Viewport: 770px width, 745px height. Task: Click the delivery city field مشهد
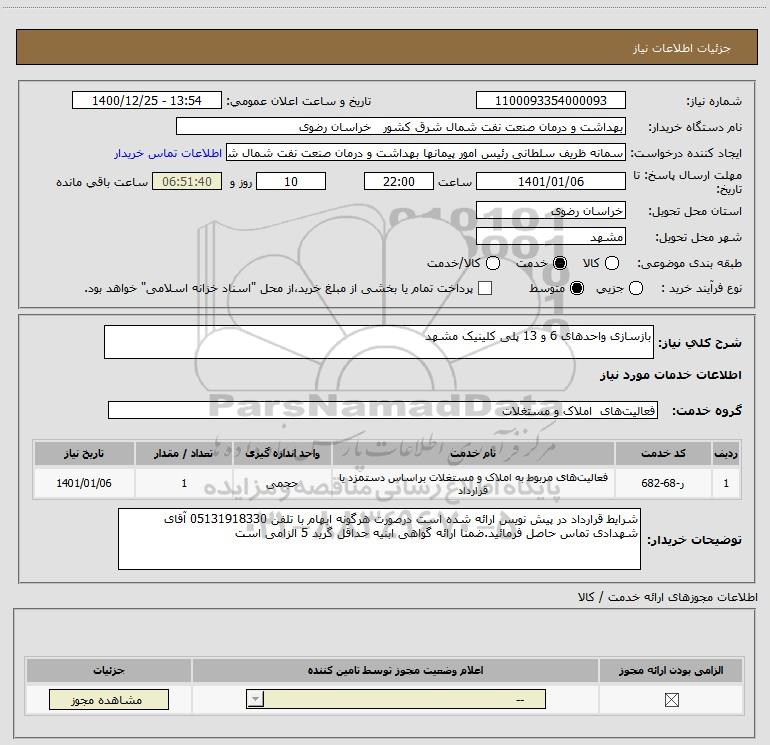pyautogui.click(x=550, y=236)
